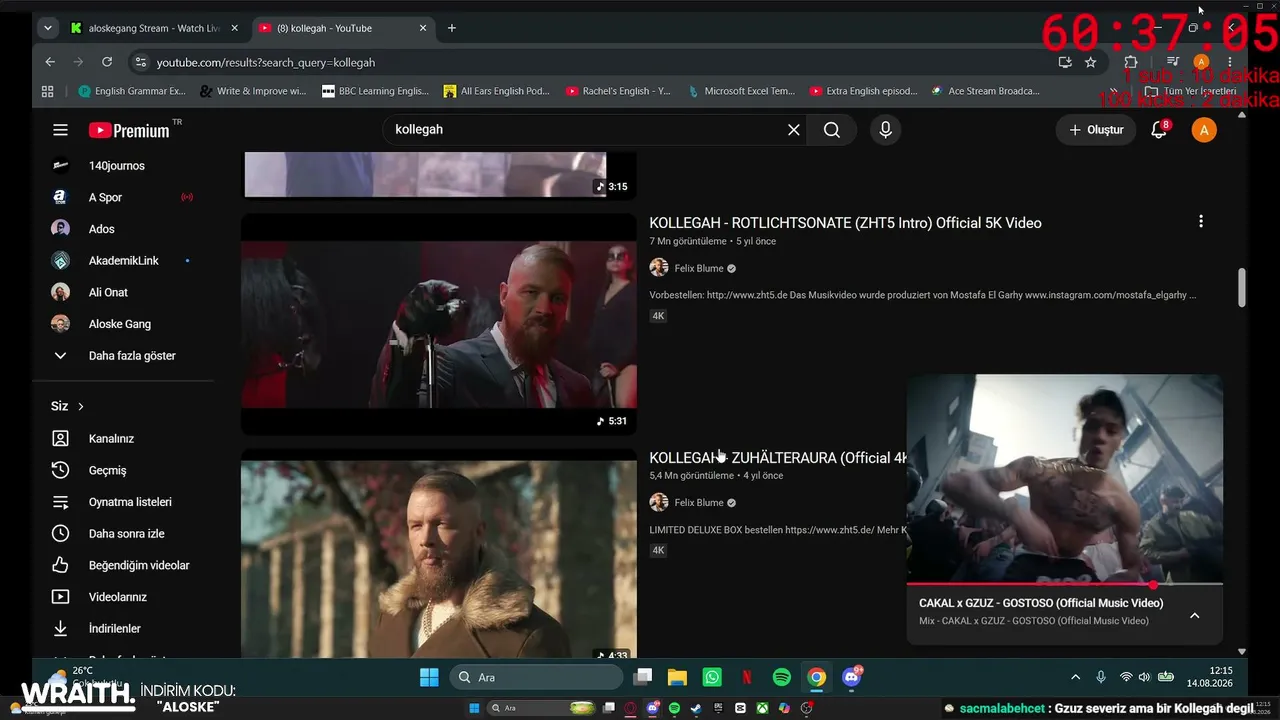Screen dimensions: 1280x720
Task: Open the Oluştur create menu
Action: [x=1096, y=130]
